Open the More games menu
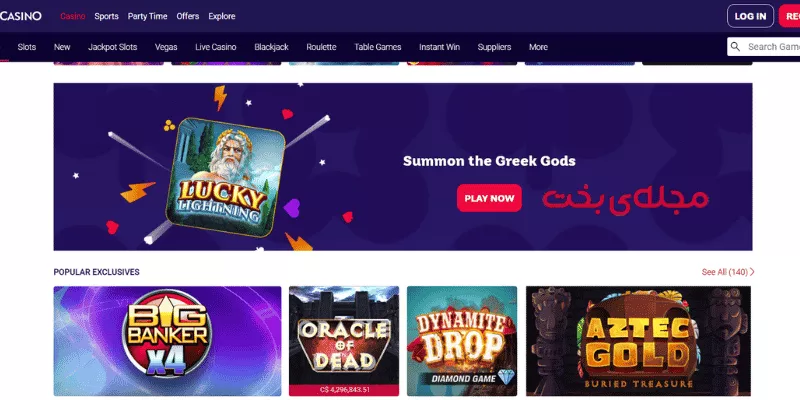 point(538,47)
